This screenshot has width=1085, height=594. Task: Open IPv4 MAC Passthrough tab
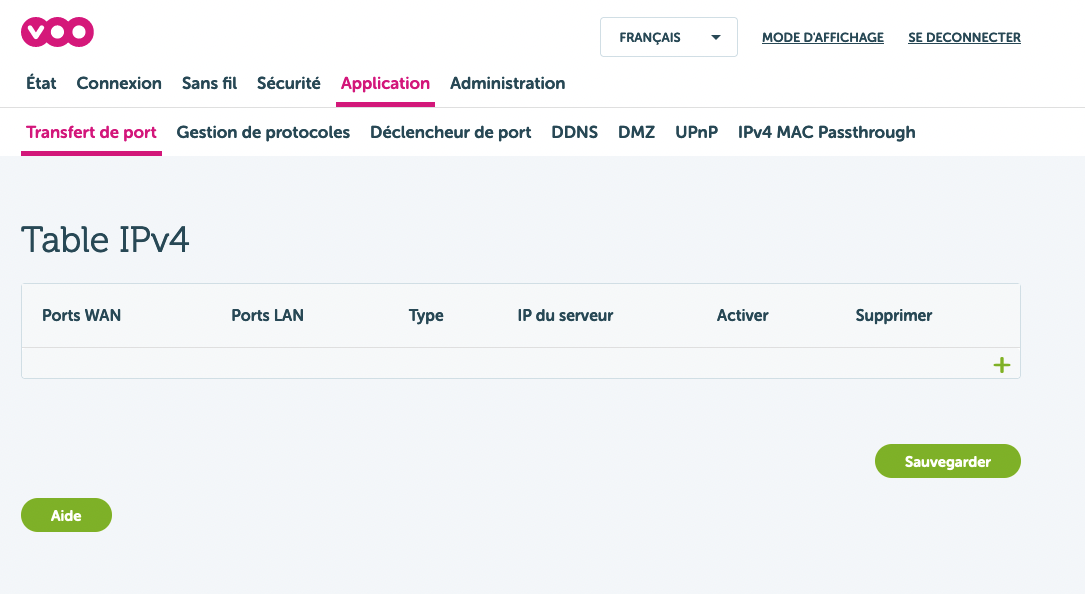click(826, 132)
